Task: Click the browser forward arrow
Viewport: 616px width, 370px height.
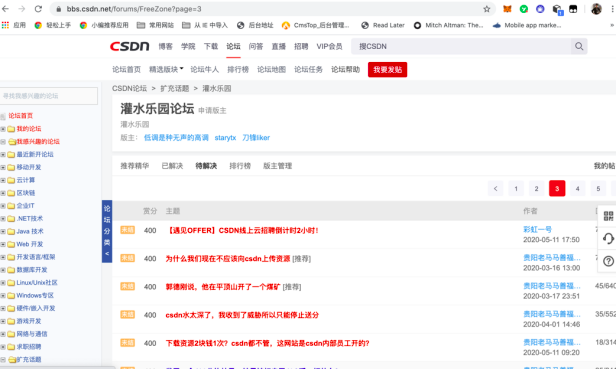Action: 22,9
